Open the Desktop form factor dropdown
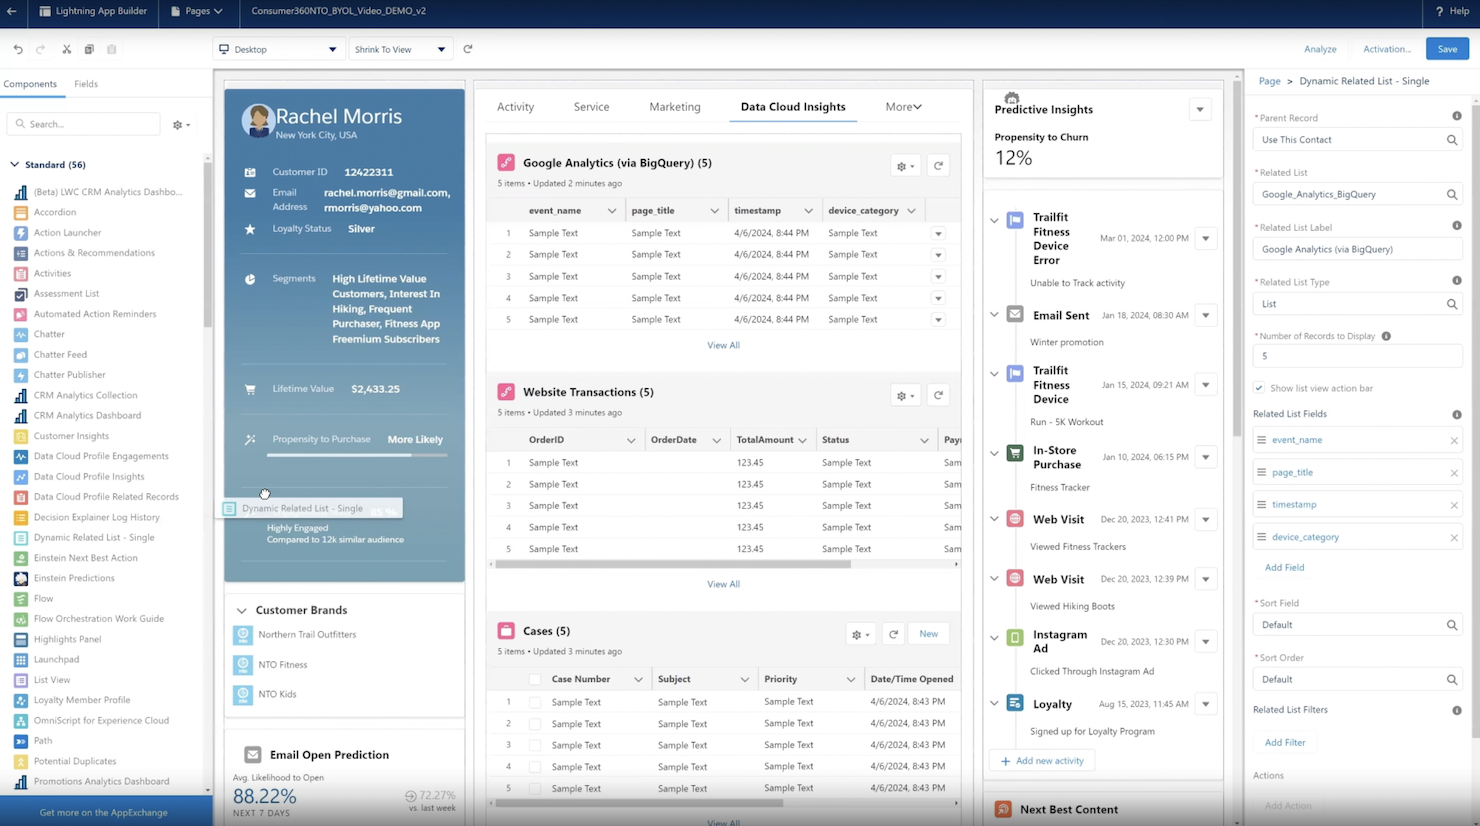Image resolution: width=1480 pixels, height=826 pixels. click(x=277, y=48)
